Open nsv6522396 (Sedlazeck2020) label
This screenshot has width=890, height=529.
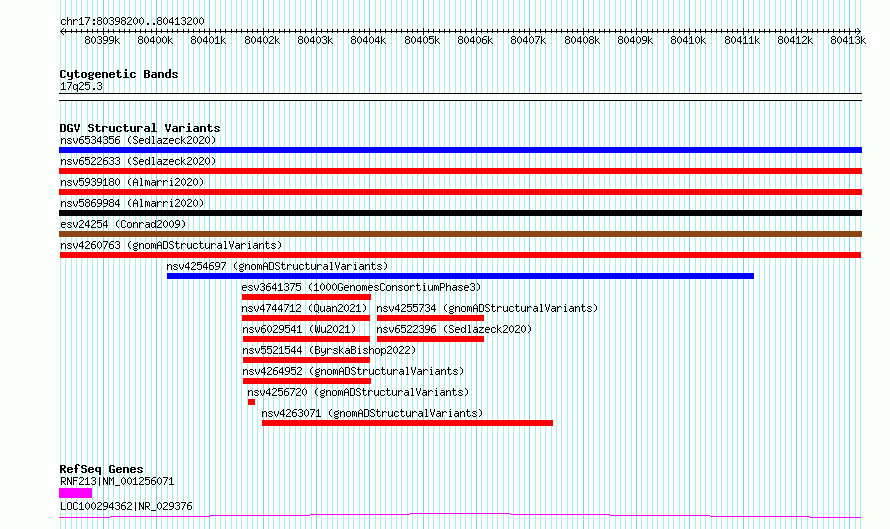click(x=454, y=329)
